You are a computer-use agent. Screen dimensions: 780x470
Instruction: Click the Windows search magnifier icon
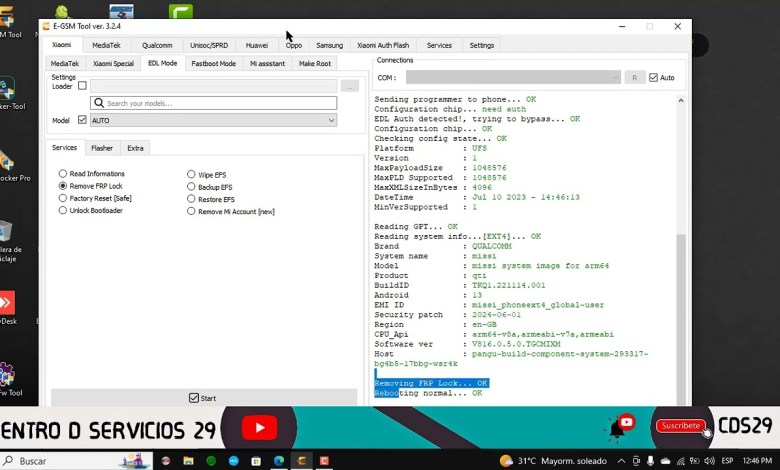coord(9,461)
